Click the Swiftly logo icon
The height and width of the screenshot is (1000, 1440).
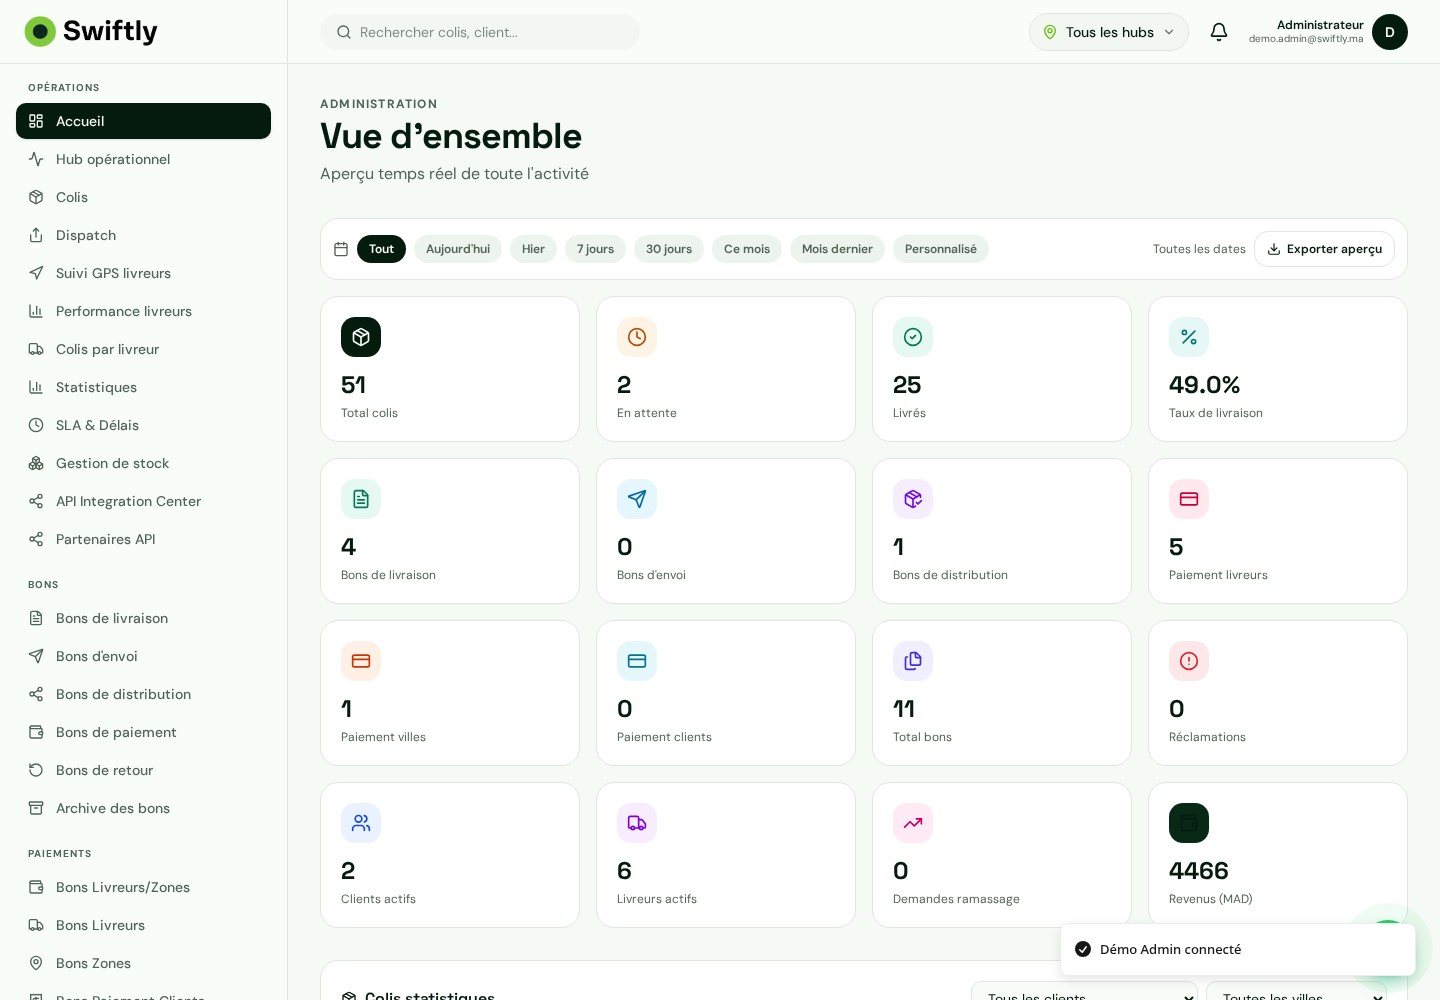(x=40, y=32)
